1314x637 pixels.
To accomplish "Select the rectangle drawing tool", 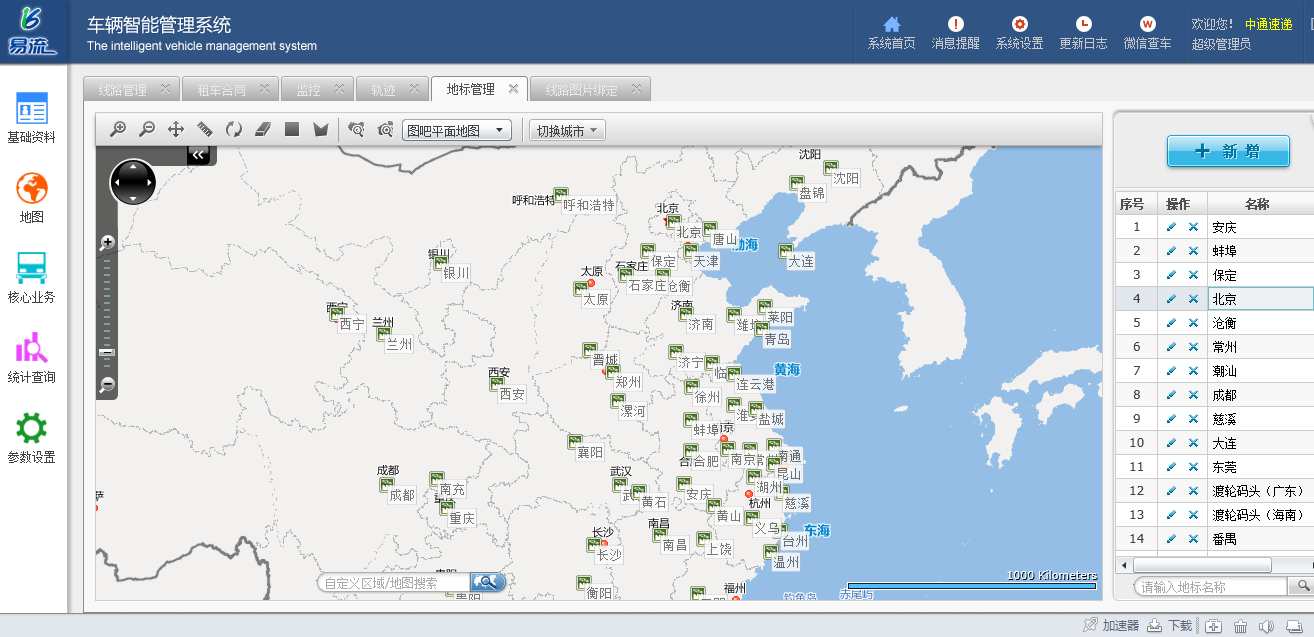I will pos(292,129).
